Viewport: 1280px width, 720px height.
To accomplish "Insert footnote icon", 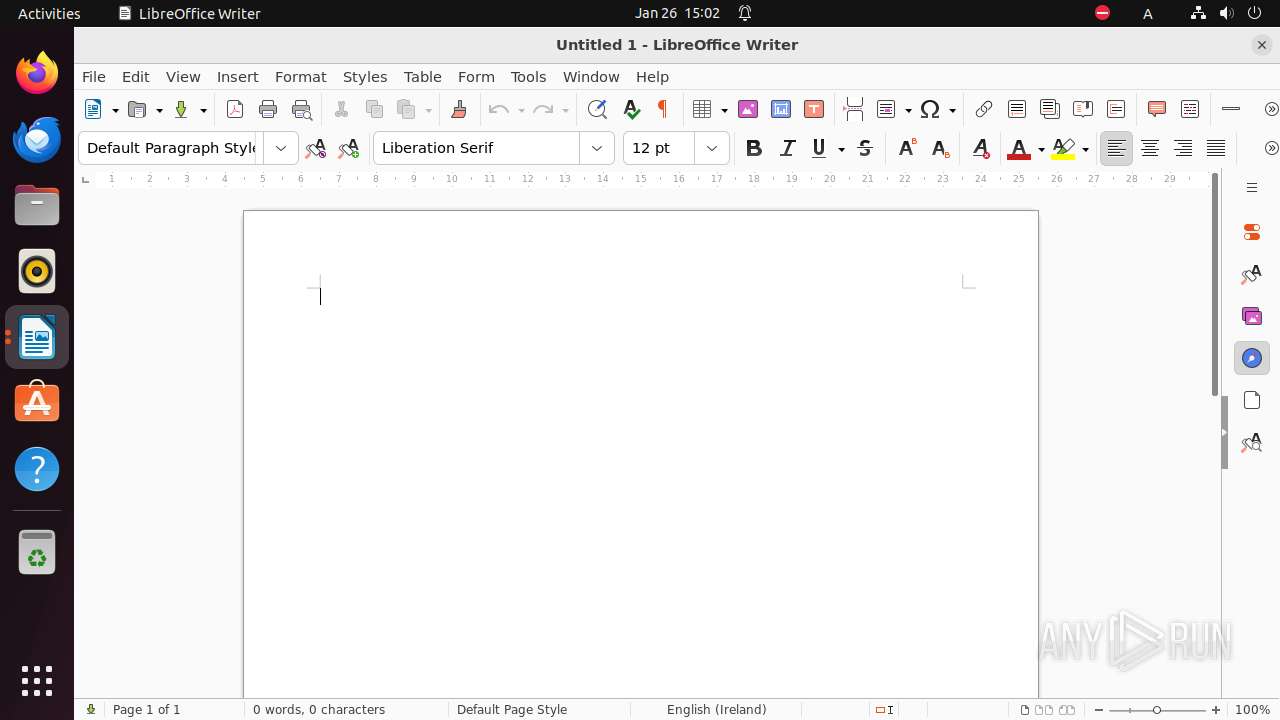I will [x=1017, y=109].
